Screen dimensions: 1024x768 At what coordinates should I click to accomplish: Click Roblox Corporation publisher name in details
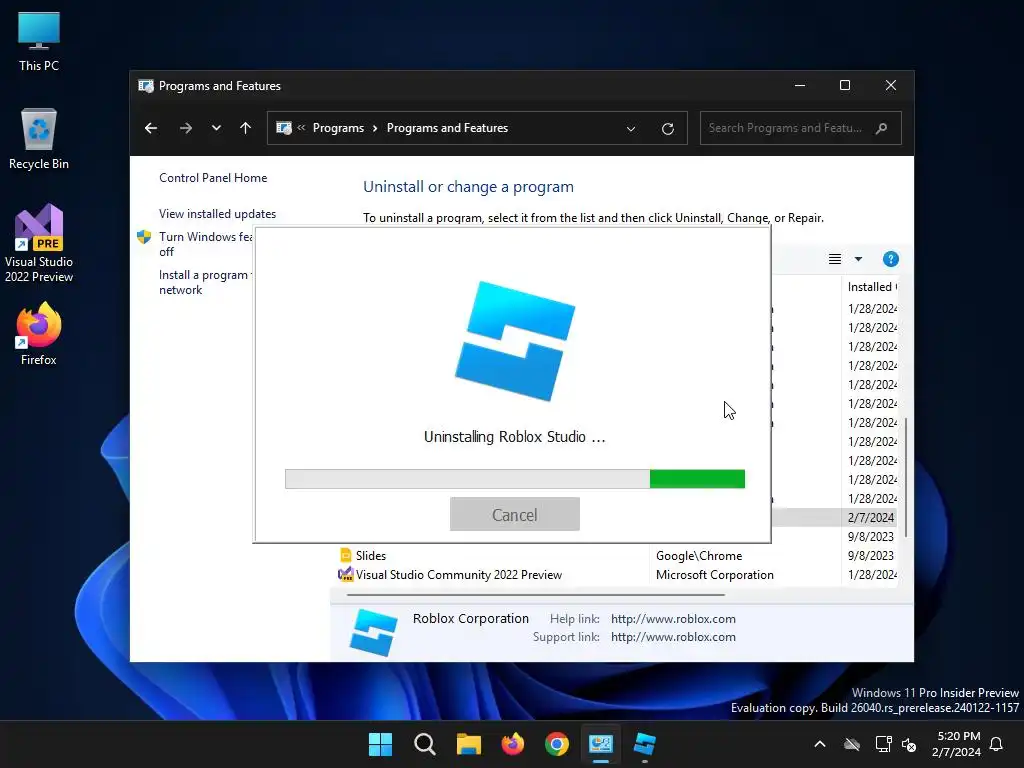tap(470, 618)
